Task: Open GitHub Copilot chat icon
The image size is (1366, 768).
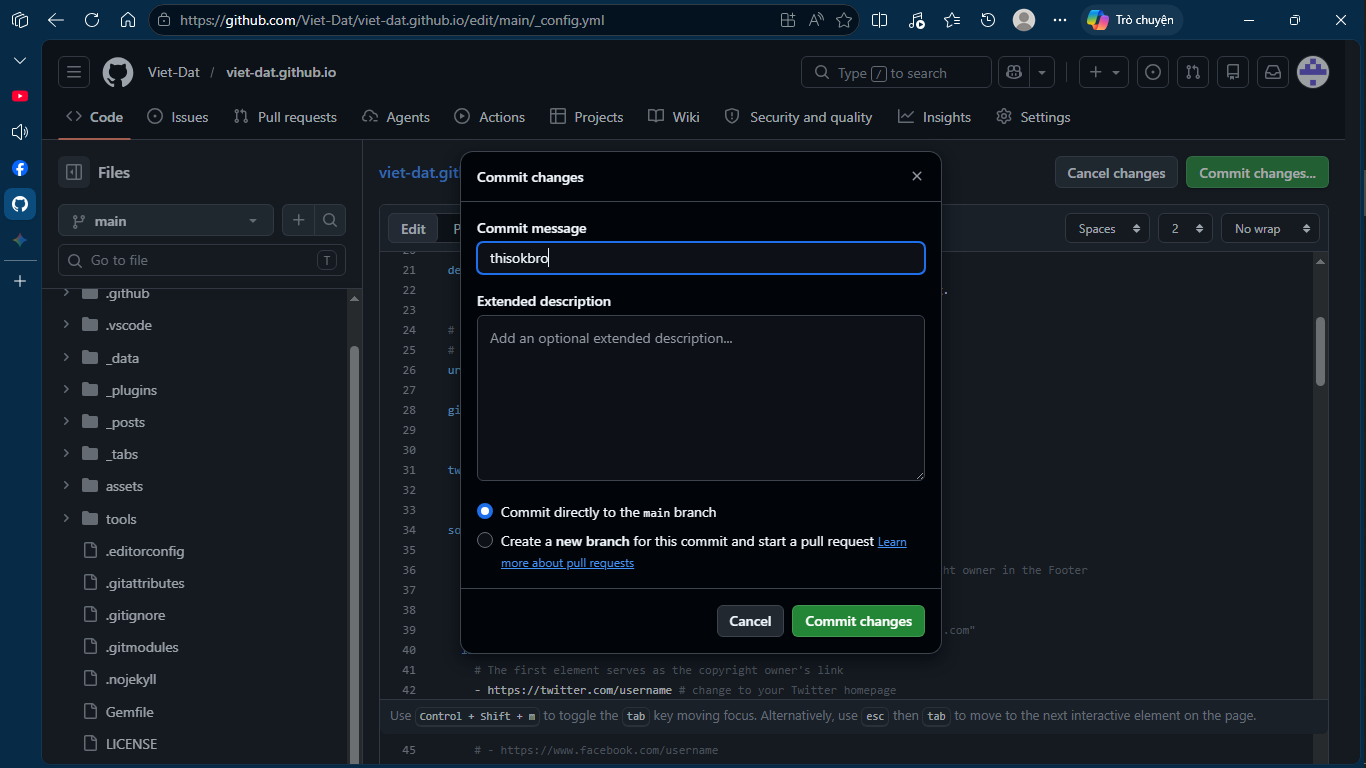Action: 1014,72
